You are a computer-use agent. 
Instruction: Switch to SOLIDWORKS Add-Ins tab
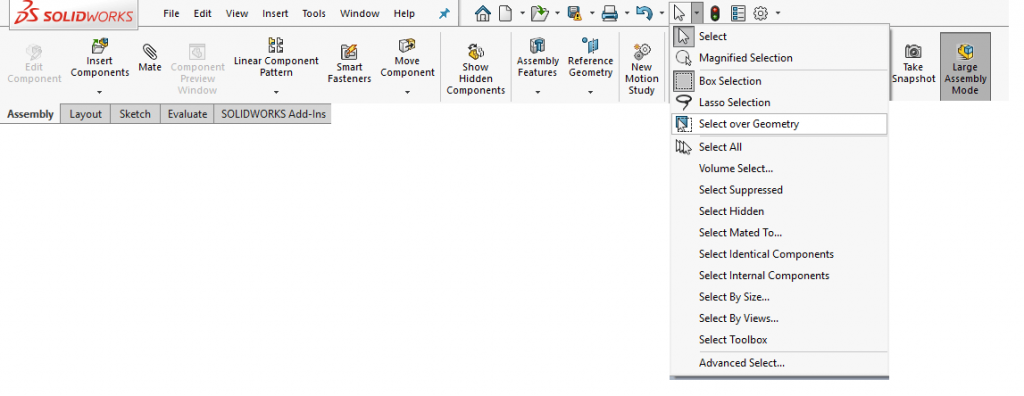pyautogui.click(x=273, y=114)
